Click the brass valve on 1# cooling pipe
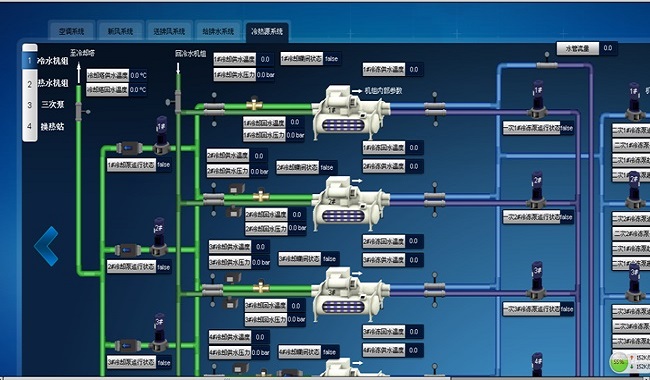Screen dimensions: 650x380 pyautogui.click(x=254, y=104)
